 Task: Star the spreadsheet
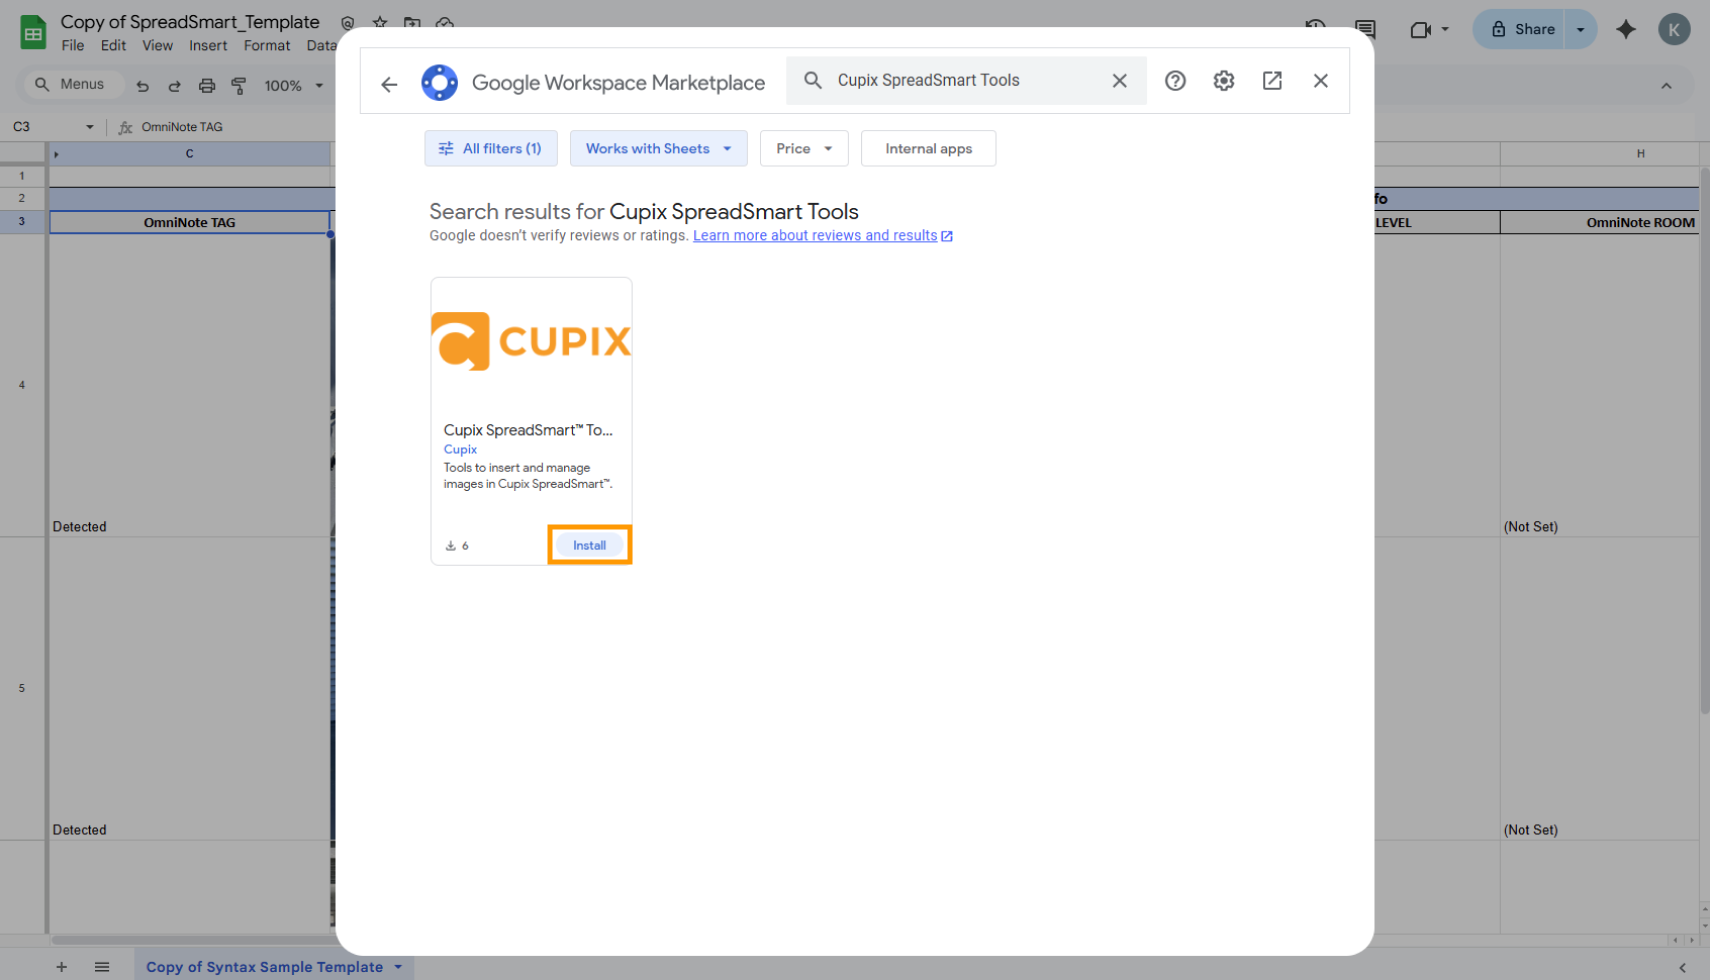pos(380,22)
